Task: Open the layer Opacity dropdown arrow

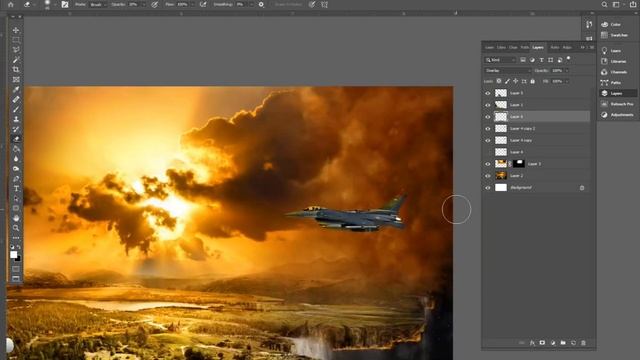Action: click(567, 71)
